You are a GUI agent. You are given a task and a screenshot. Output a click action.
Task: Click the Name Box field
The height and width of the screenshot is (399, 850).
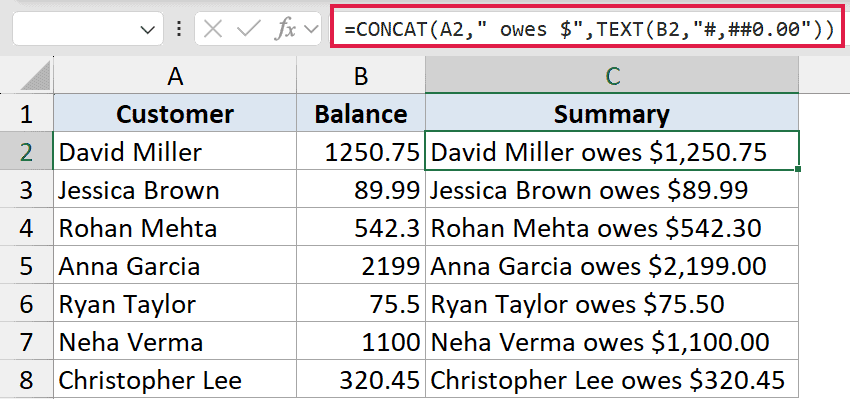(x=88, y=29)
